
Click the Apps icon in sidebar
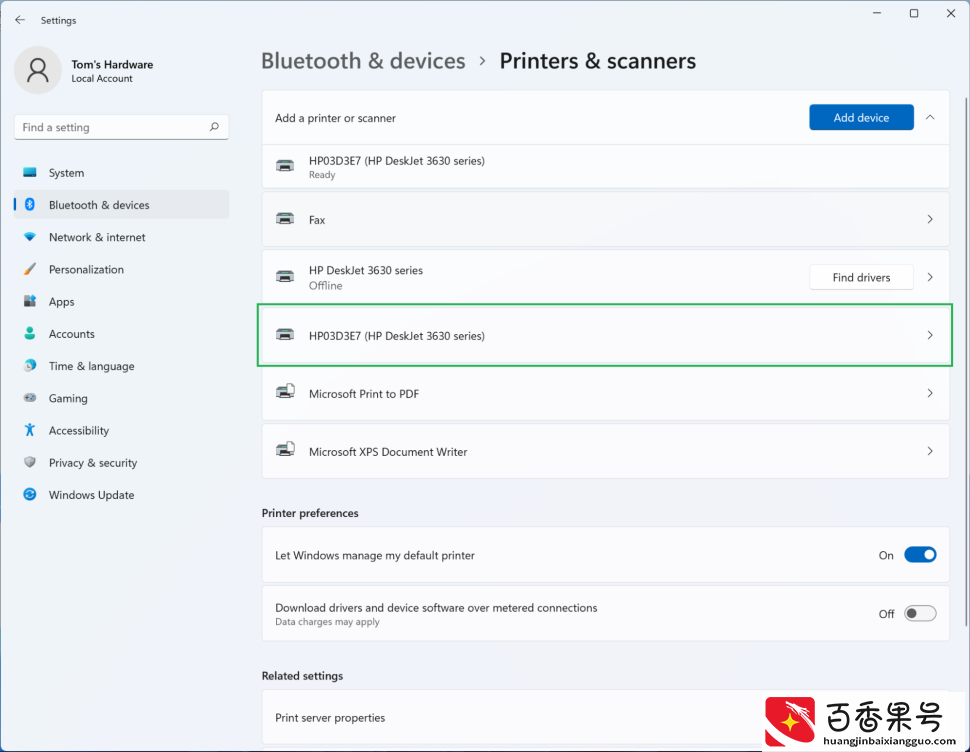click(x=30, y=301)
